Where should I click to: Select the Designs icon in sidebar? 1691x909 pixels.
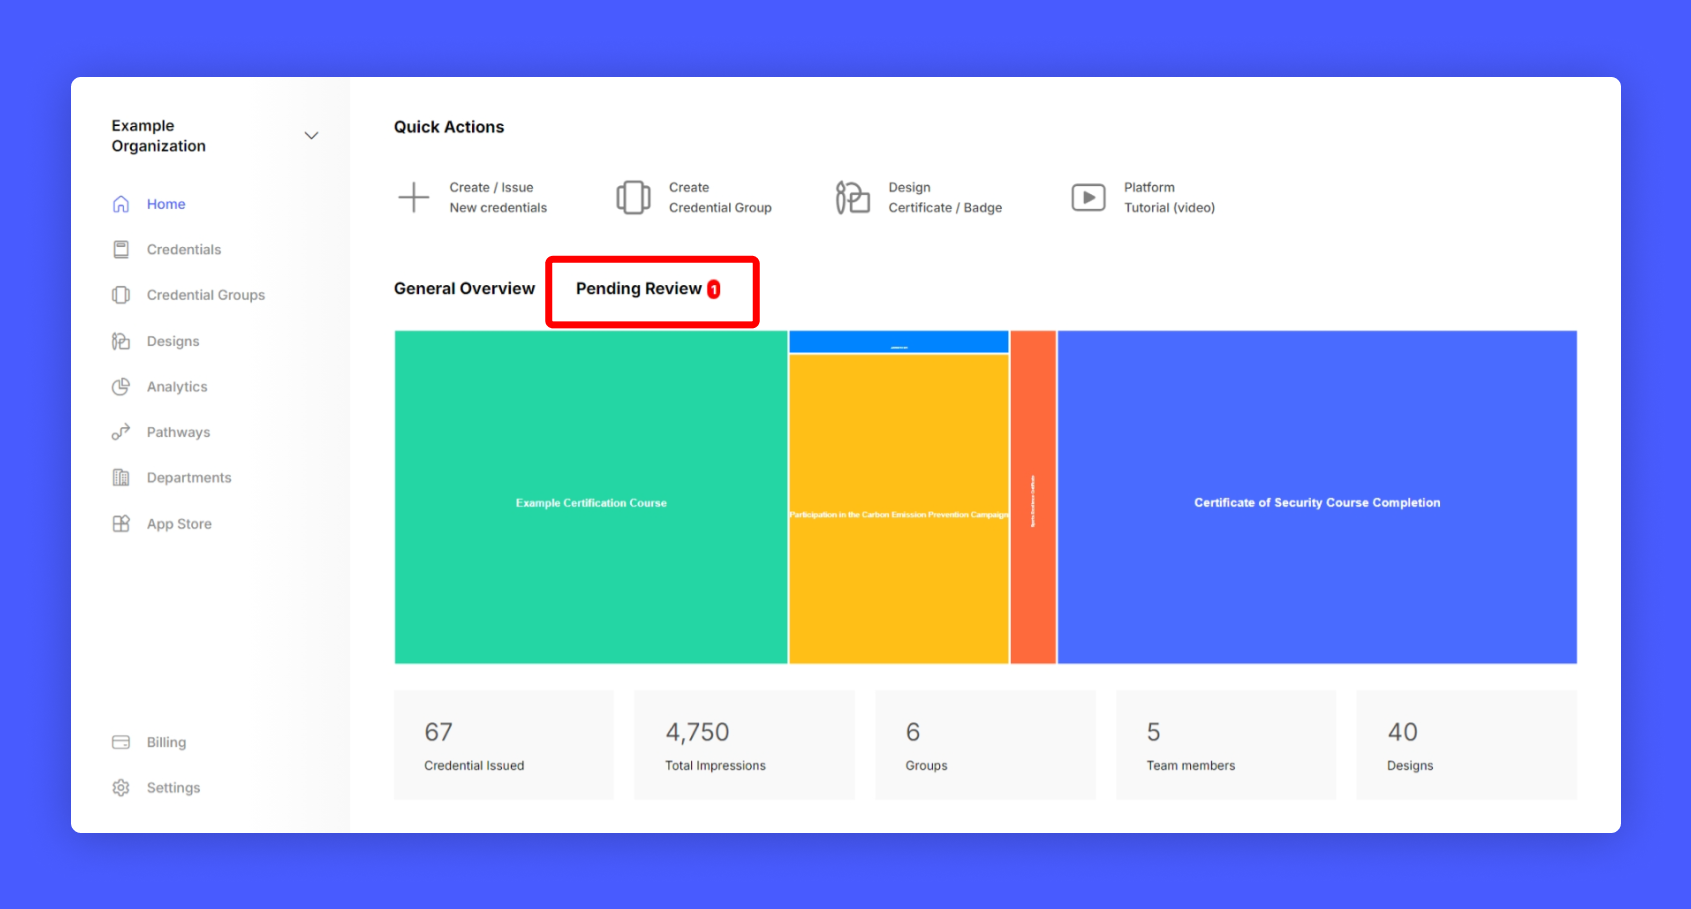click(121, 341)
